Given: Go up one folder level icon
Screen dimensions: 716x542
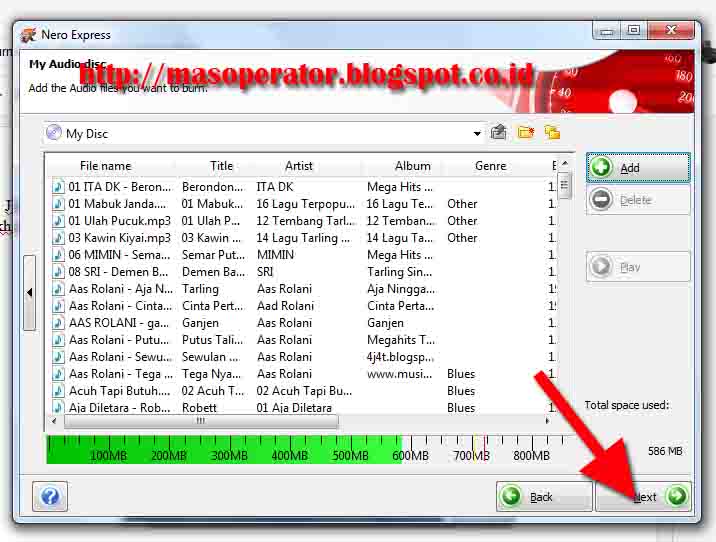Looking at the screenshot, I should click(x=498, y=132).
